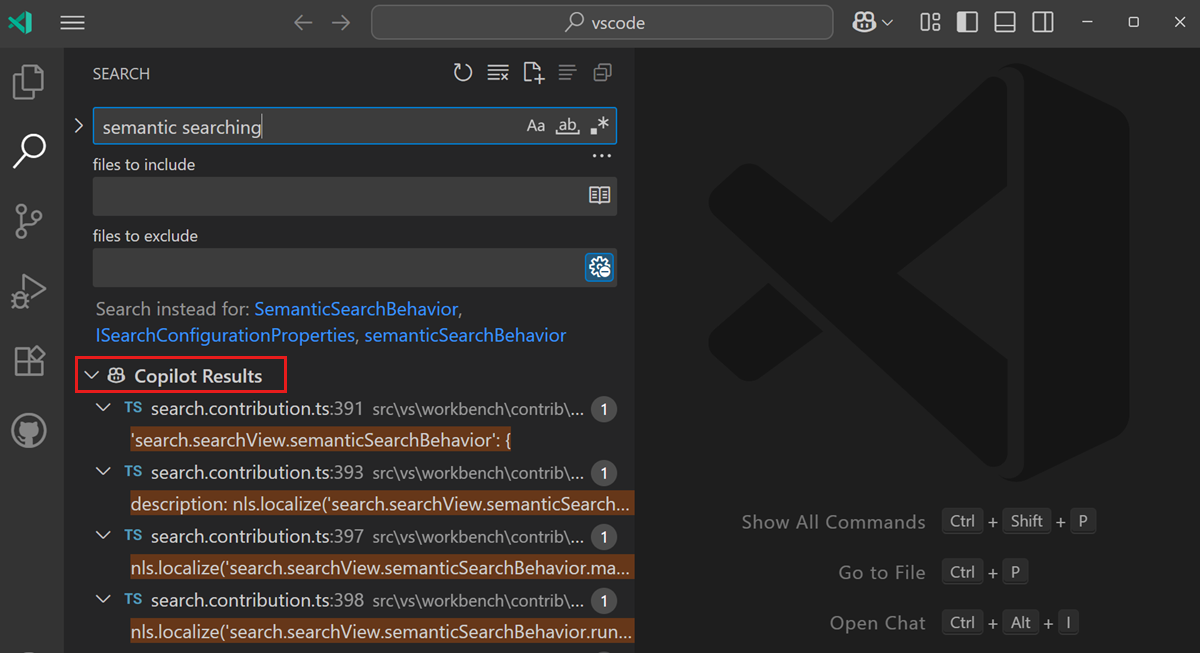Click the TS file icon for line 391
This screenshot has height=653, width=1200.
point(133,408)
